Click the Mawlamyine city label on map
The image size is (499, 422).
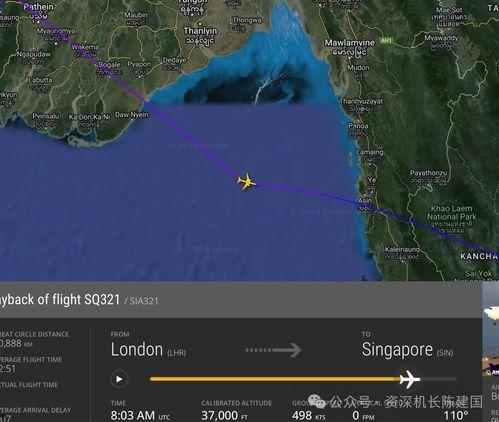click(x=349, y=43)
